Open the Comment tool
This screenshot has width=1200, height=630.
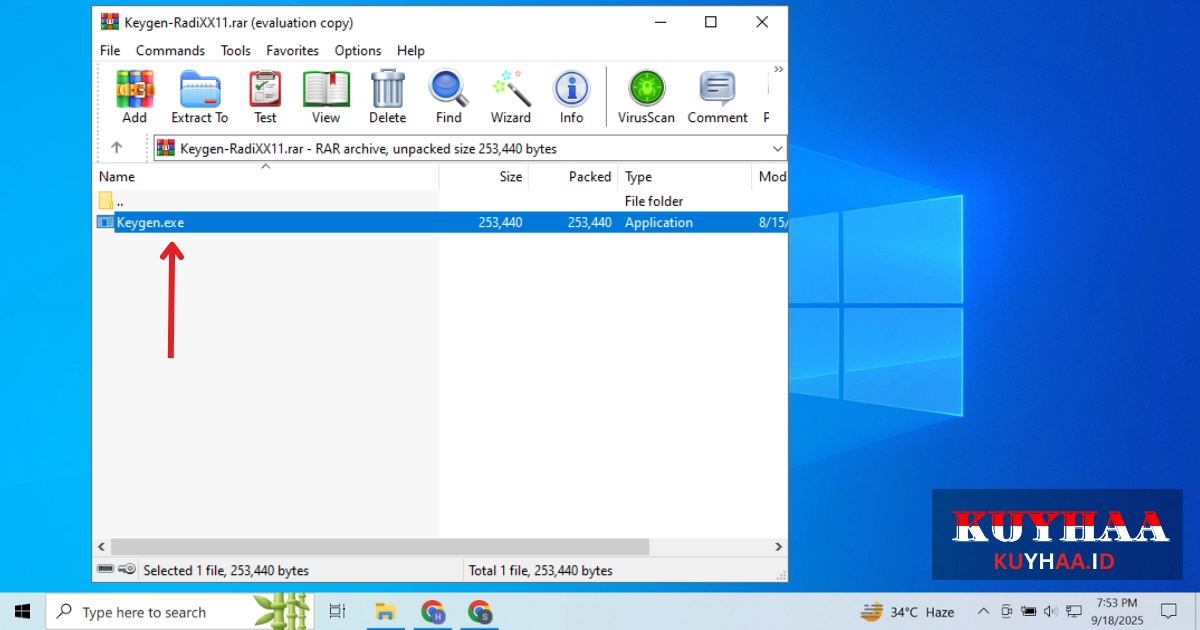tap(717, 97)
